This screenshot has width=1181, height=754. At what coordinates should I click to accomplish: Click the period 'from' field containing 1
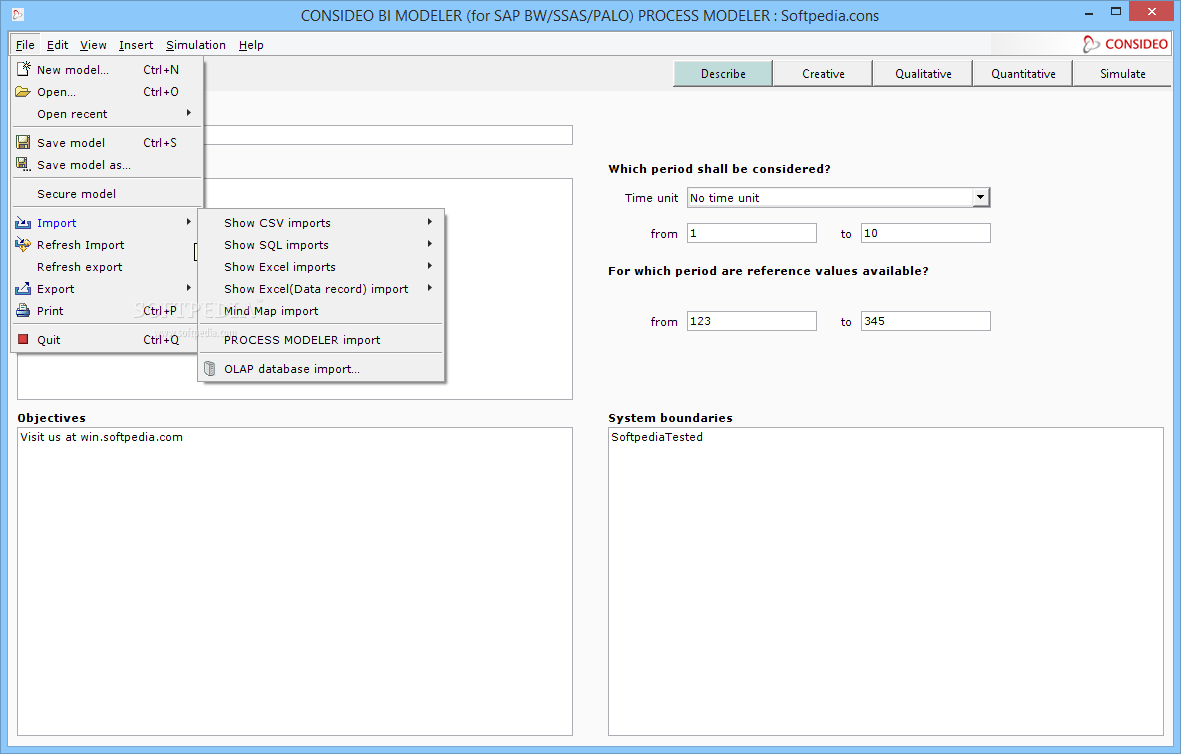click(x=752, y=233)
